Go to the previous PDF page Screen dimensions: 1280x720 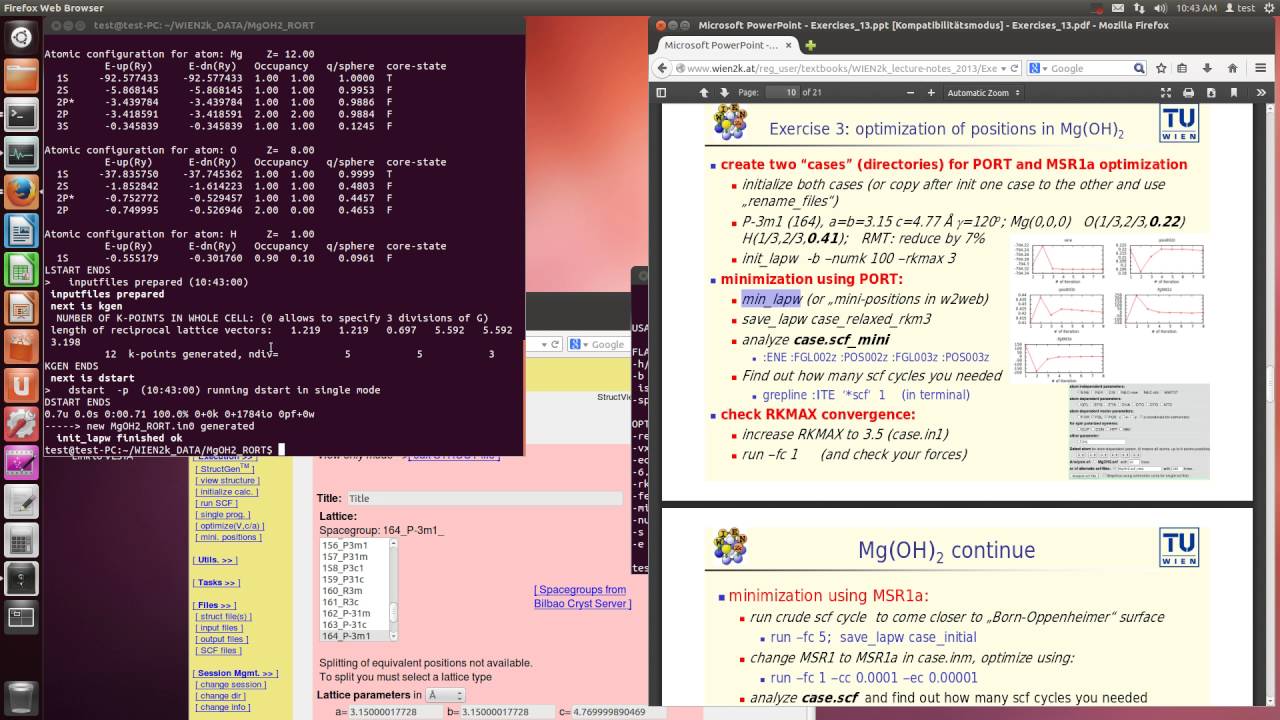(x=704, y=92)
